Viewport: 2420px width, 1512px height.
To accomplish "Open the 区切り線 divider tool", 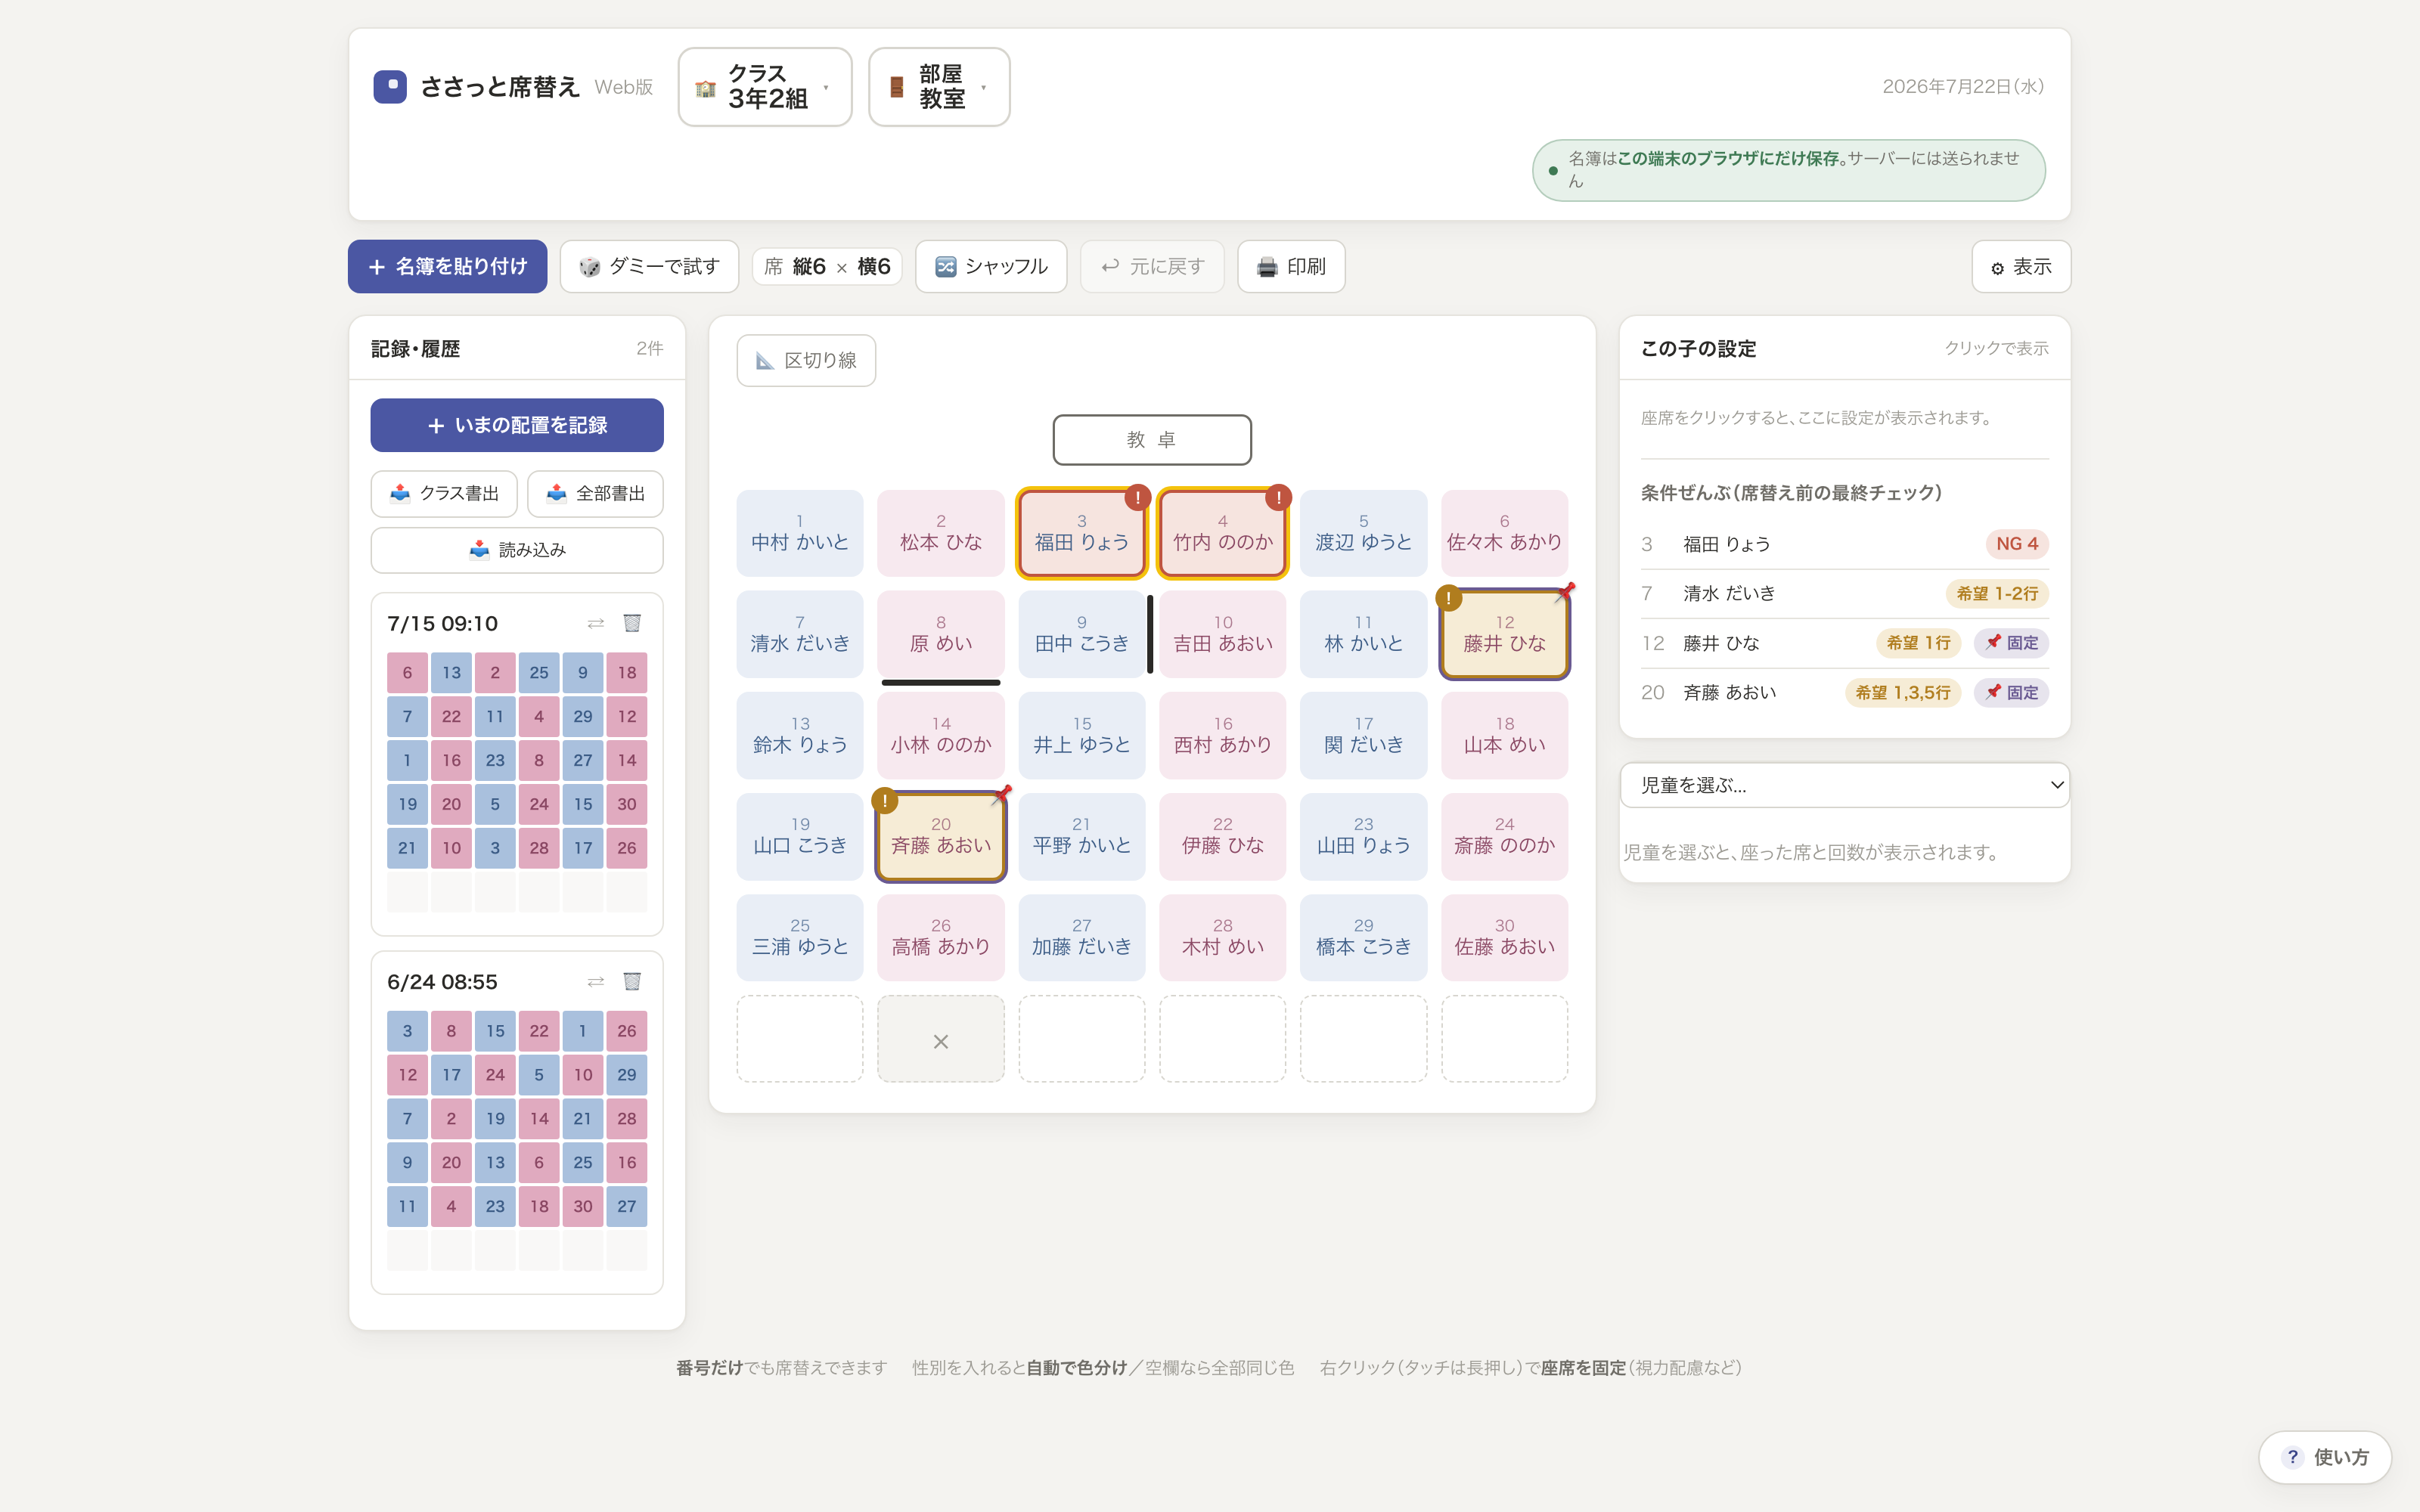I will (806, 360).
